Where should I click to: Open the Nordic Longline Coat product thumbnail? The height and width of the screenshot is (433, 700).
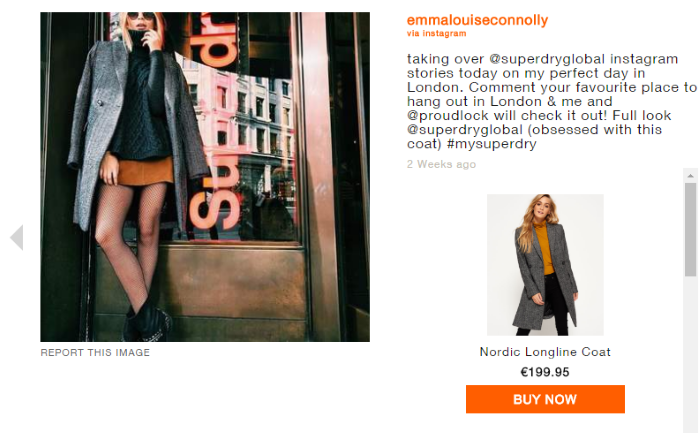[545, 265]
